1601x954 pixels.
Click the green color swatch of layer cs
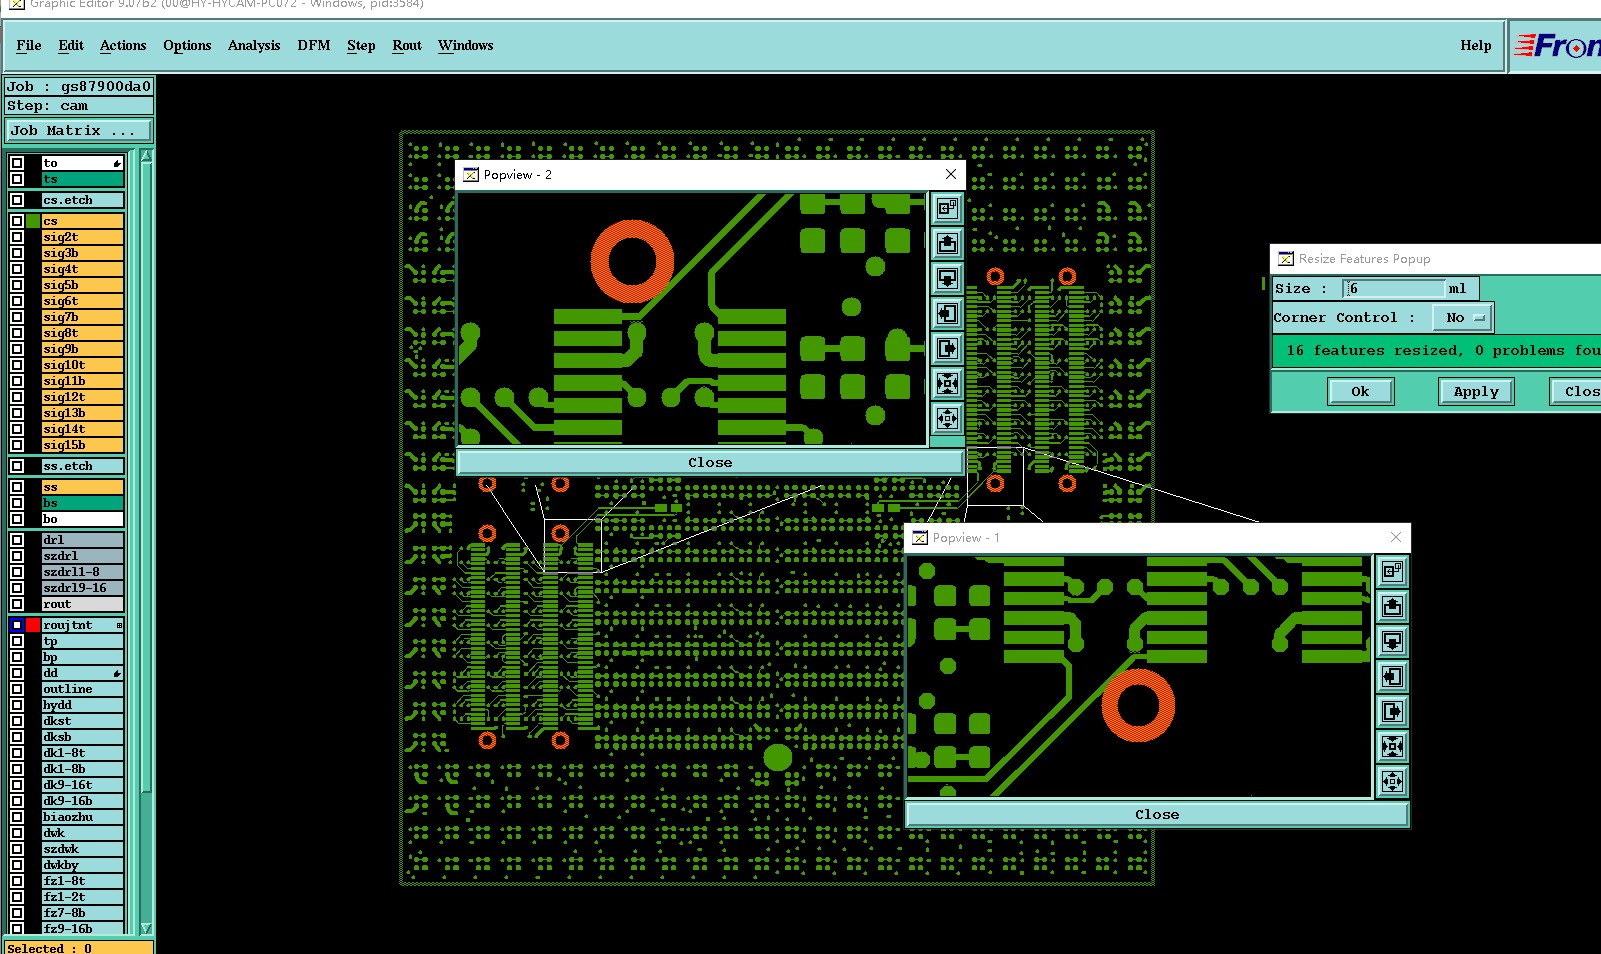point(33,221)
